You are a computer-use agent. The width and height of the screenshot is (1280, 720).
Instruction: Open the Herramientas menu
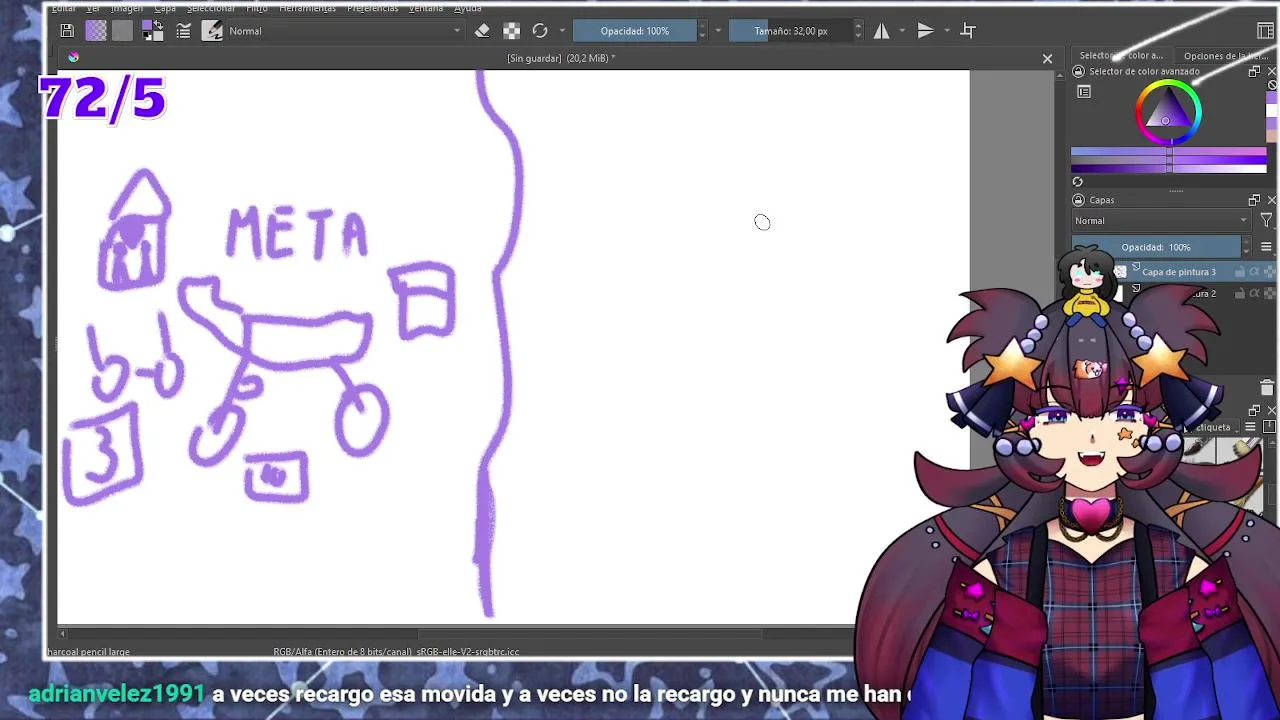[x=308, y=8]
